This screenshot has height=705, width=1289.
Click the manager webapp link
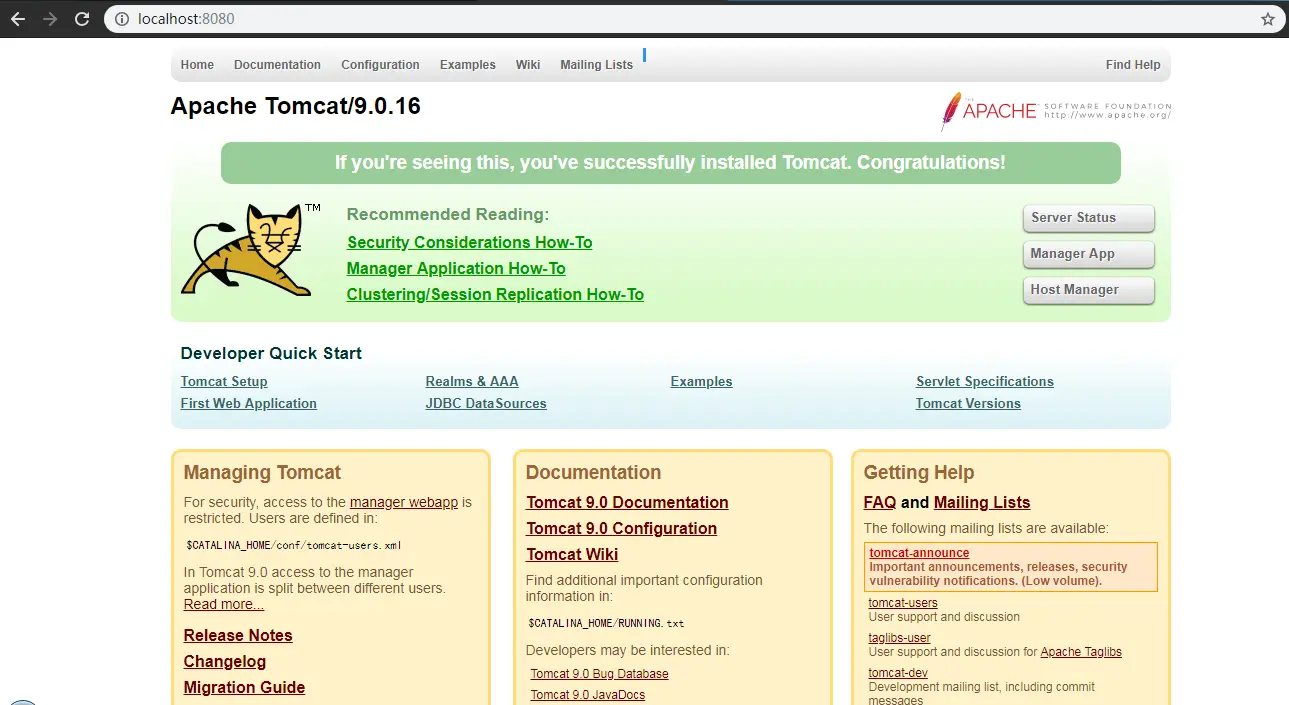[x=404, y=503]
